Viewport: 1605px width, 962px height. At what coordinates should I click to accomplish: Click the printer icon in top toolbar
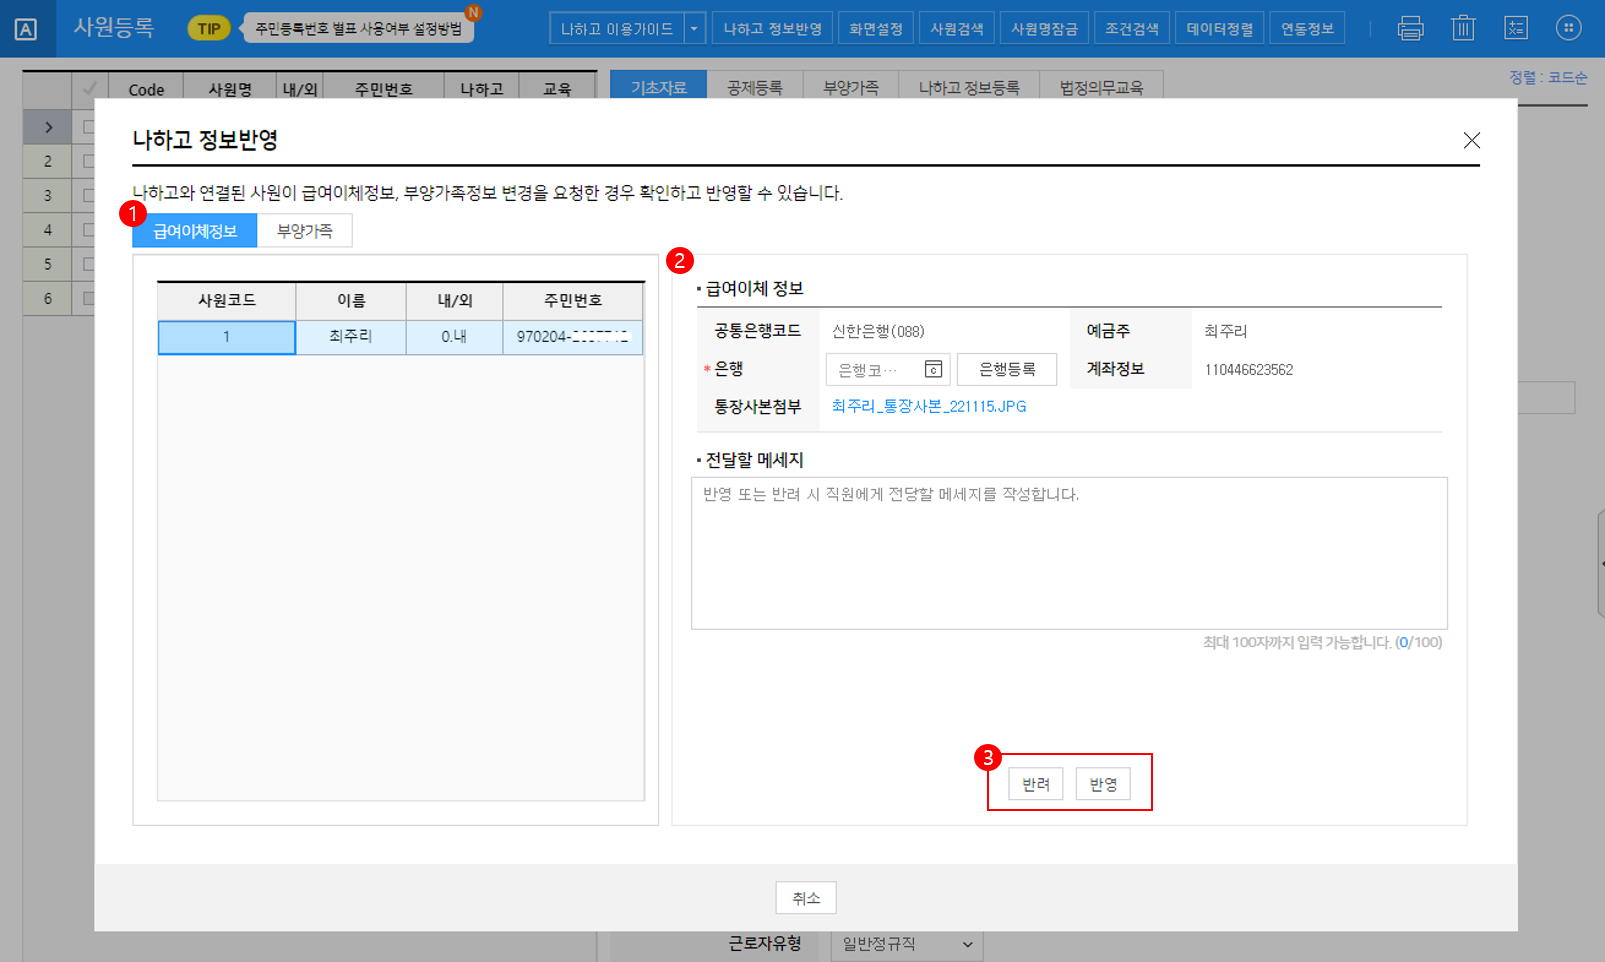coord(1410,28)
